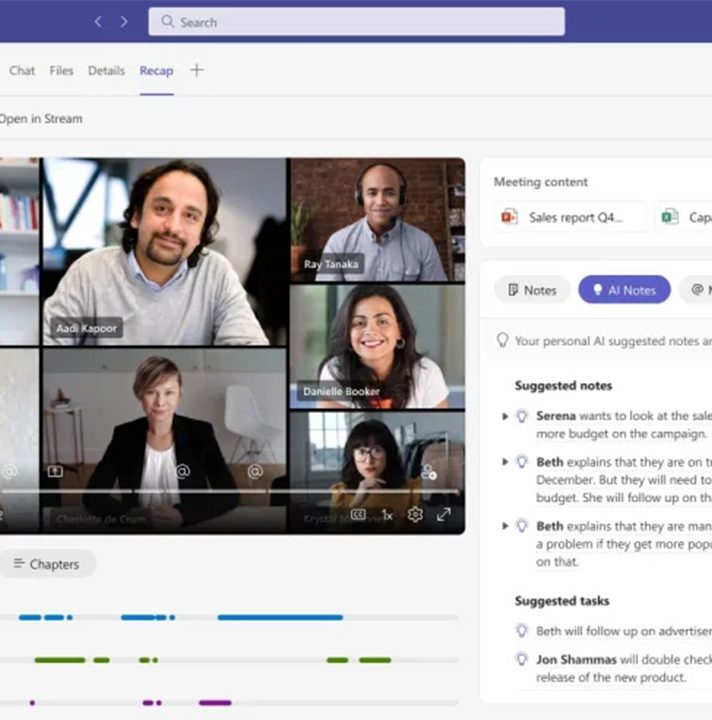
Task: Click the Ray Tanaka video tile
Action: pyautogui.click(x=377, y=220)
